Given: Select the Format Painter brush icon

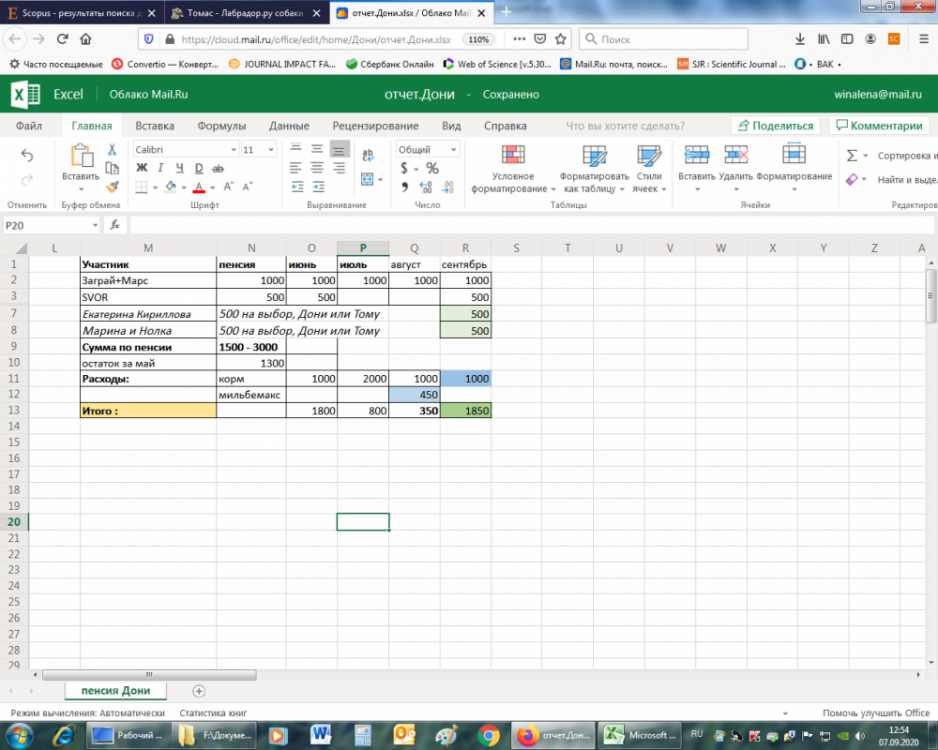Looking at the screenshot, I should pyautogui.click(x=113, y=186).
